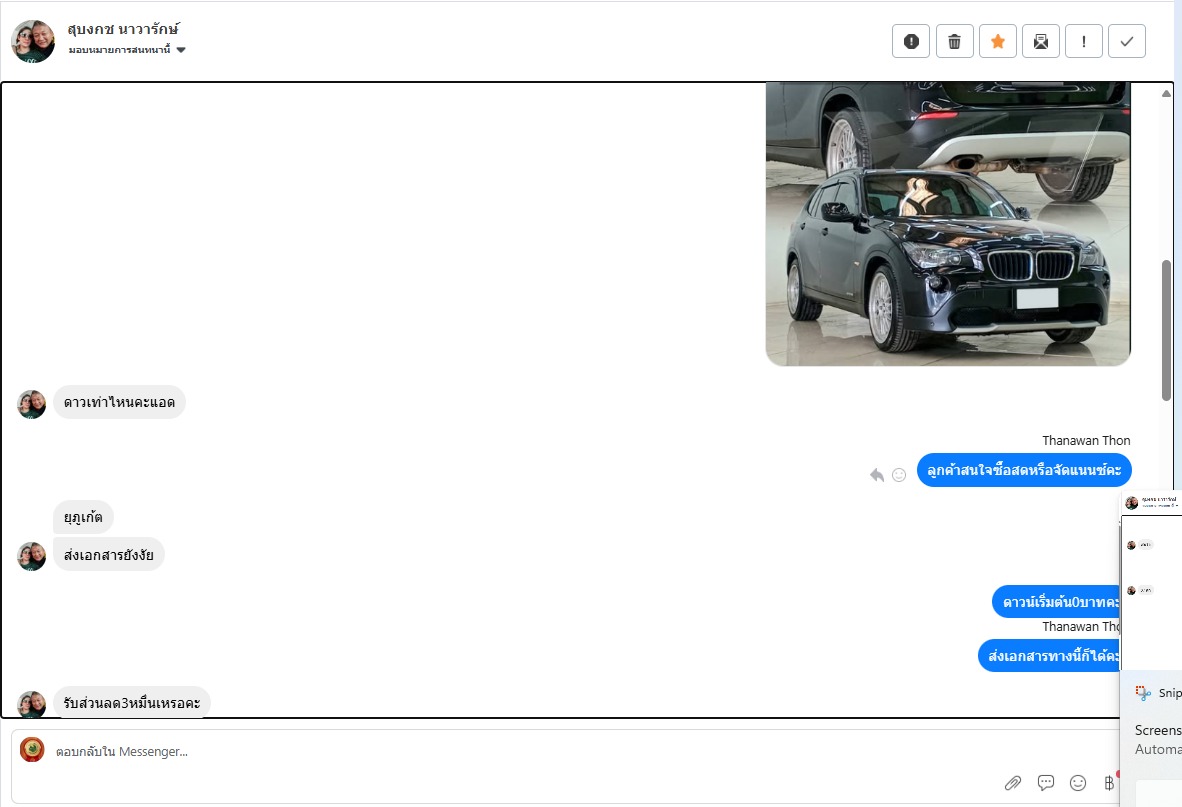
Task: Mark conversation as unread envelope icon
Action: point(1040,41)
